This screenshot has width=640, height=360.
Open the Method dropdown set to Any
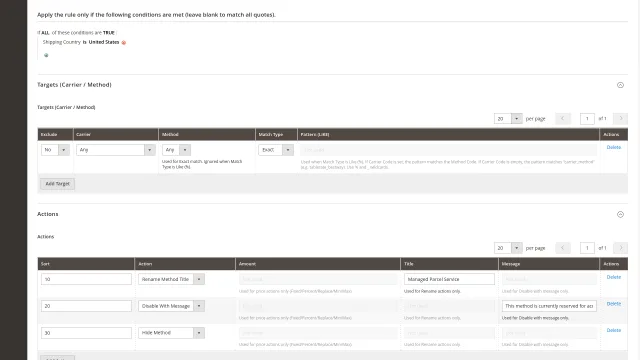point(176,150)
